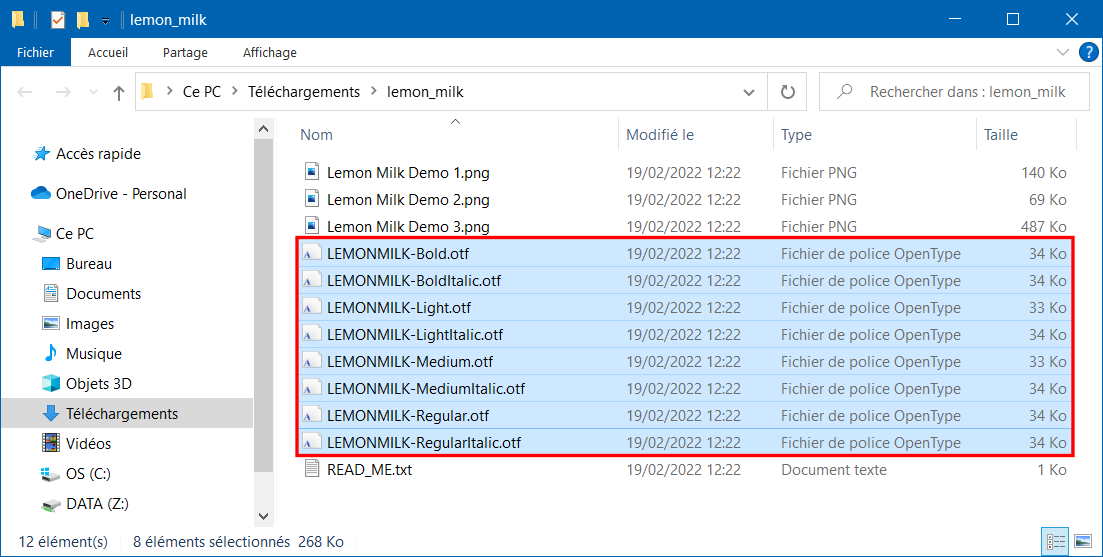Image resolution: width=1103 pixels, height=557 pixels.
Task: Click the navigation pane scrollbar down arrow
Action: 263,516
